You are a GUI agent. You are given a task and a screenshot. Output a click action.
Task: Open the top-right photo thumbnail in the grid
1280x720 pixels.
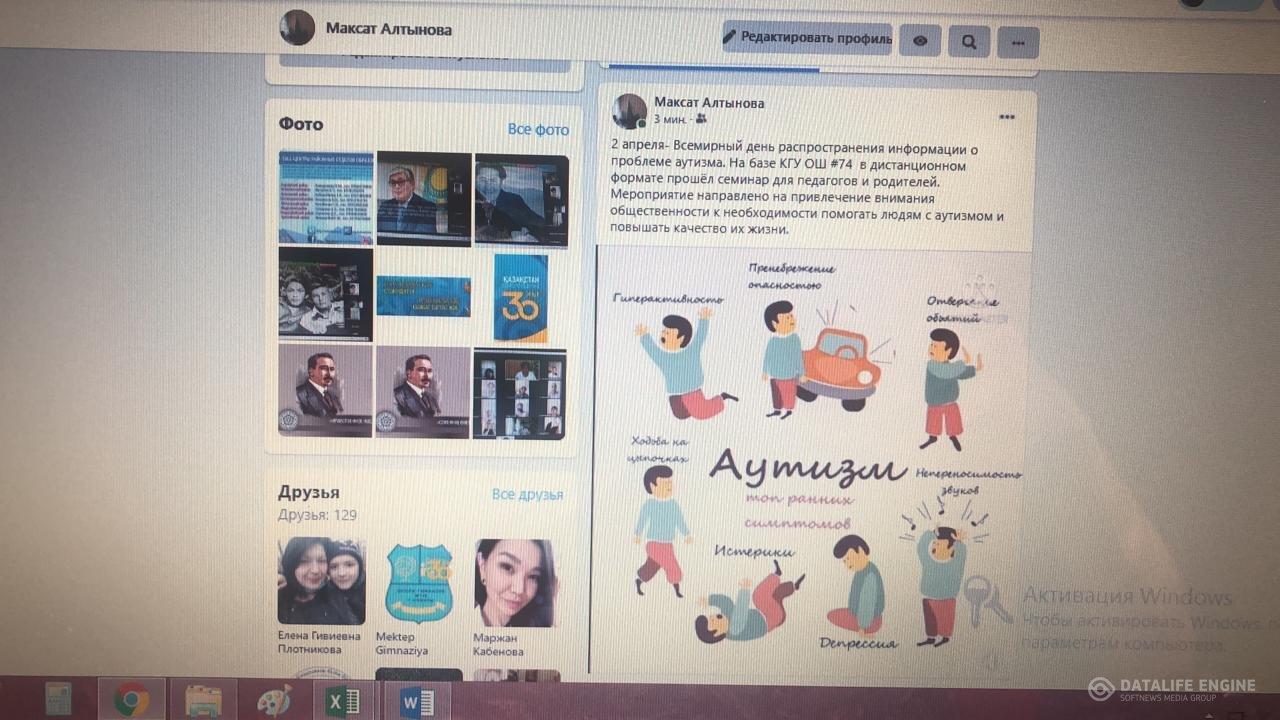click(x=521, y=200)
